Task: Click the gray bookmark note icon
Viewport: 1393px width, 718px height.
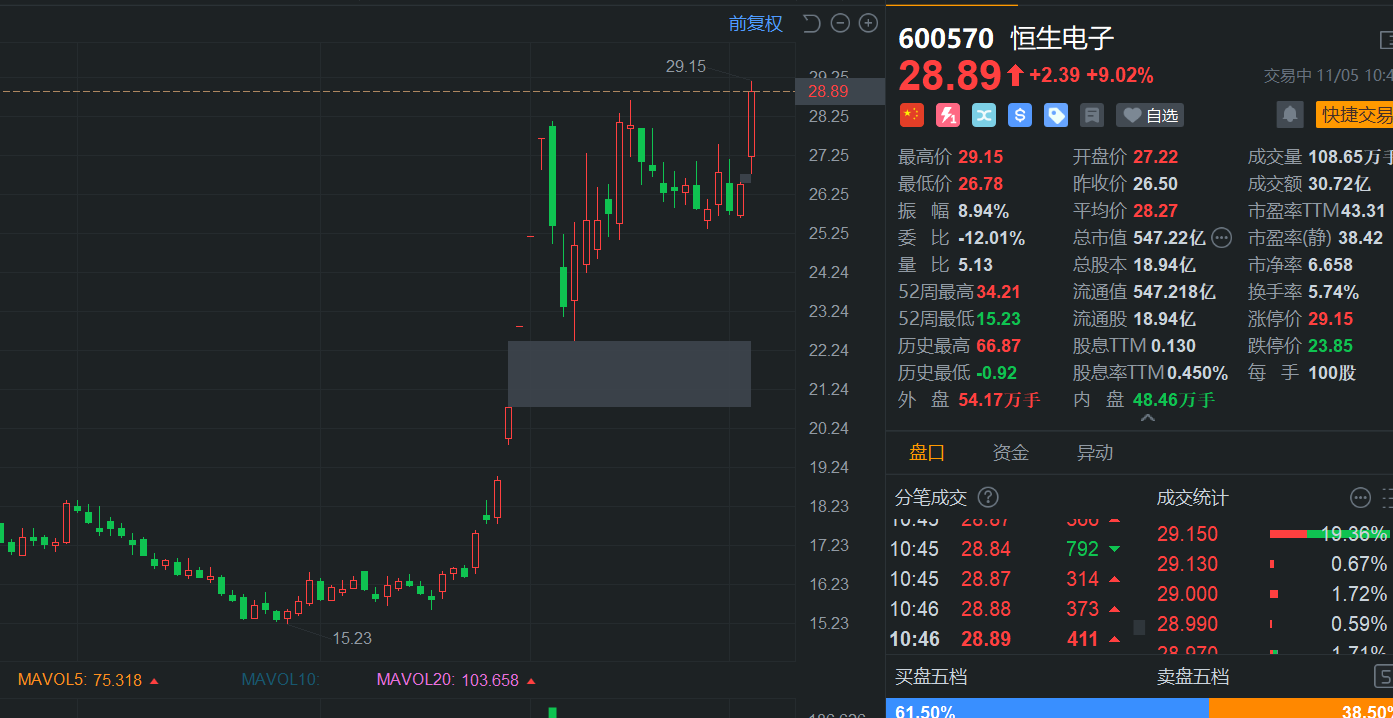Action: [x=1092, y=115]
